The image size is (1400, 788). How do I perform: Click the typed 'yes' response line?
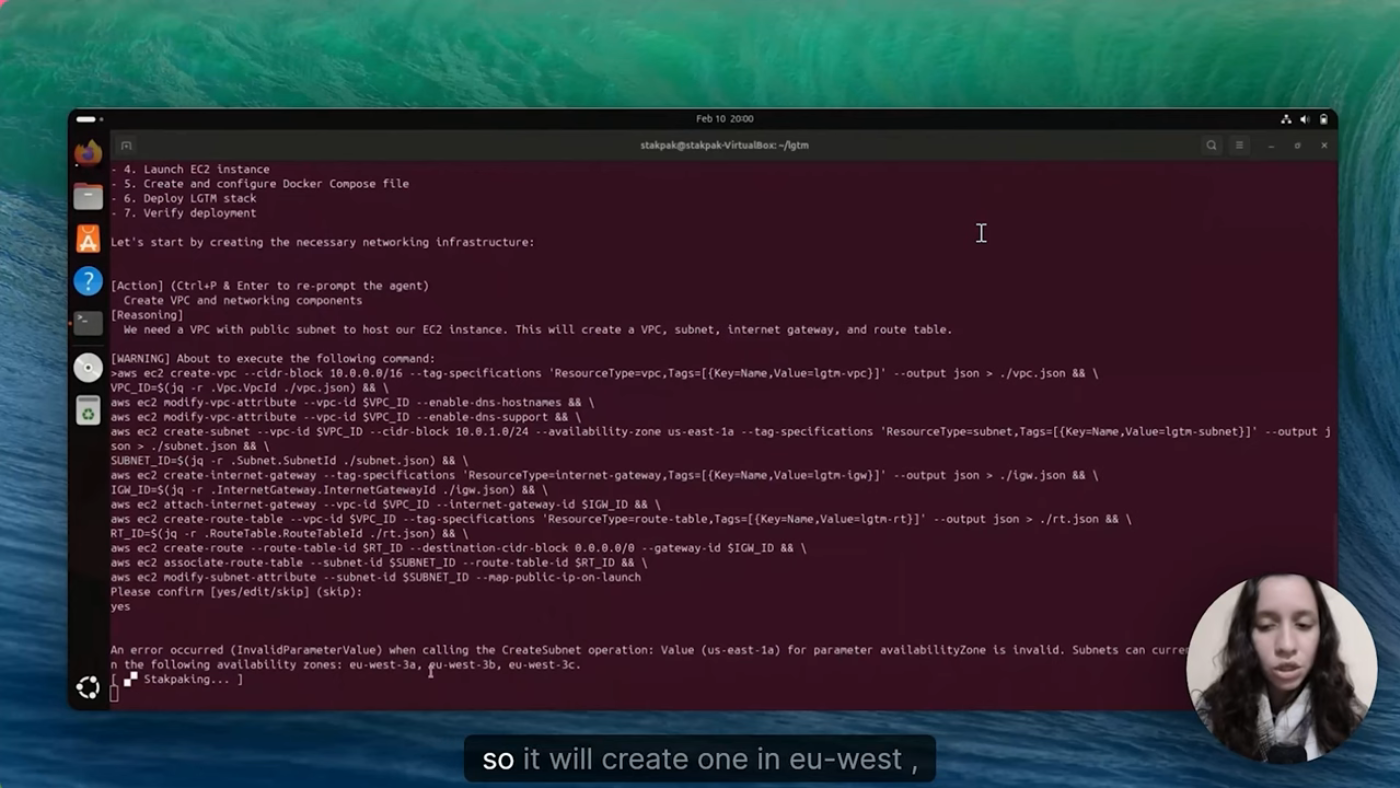(x=120, y=607)
